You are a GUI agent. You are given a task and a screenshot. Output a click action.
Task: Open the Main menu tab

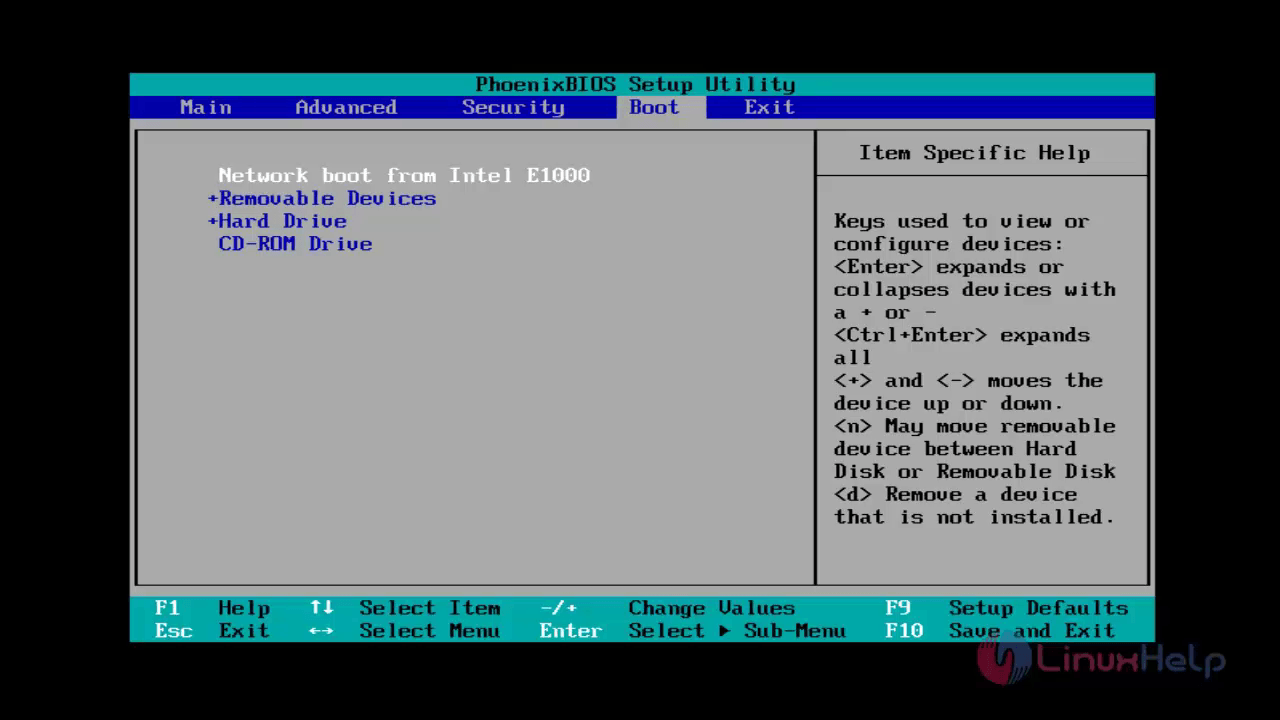click(x=205, y=107)
